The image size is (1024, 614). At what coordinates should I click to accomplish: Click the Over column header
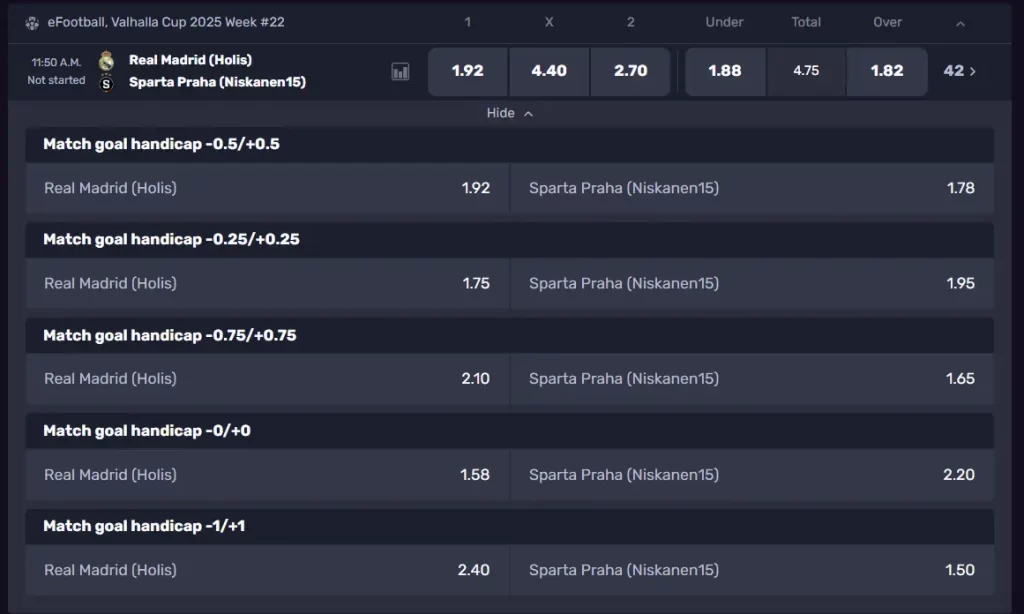[886, 21]
